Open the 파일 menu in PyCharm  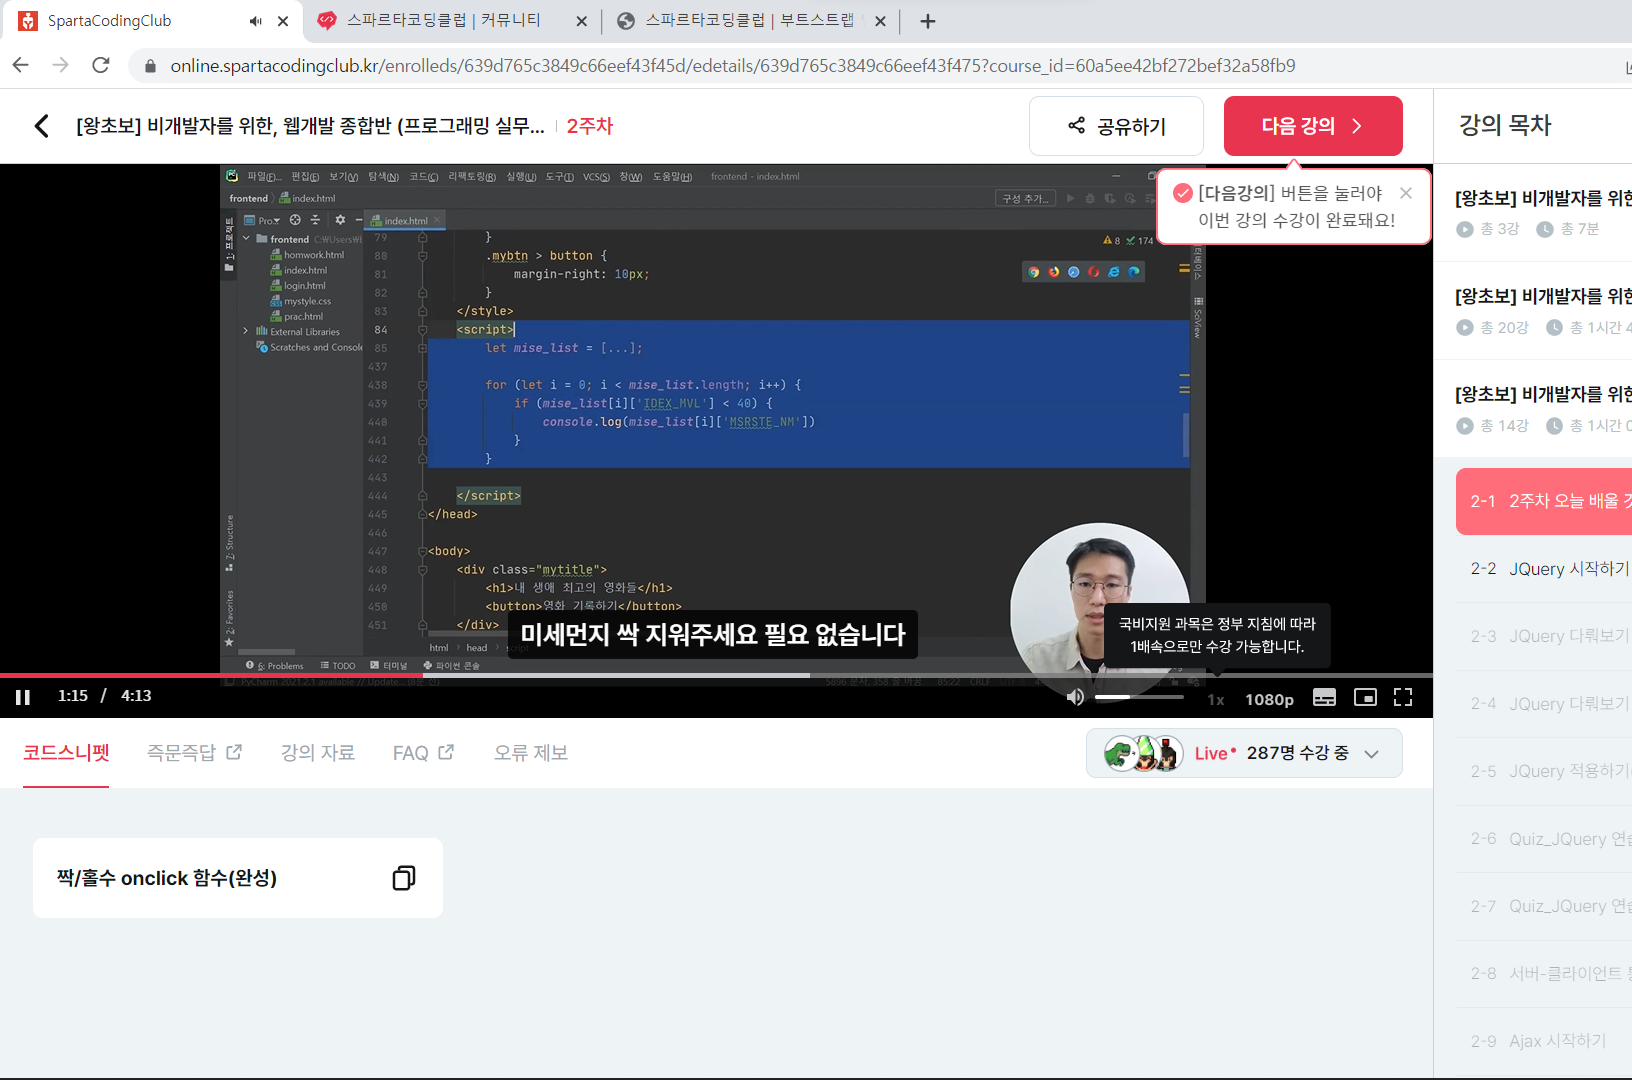(264, 177)
